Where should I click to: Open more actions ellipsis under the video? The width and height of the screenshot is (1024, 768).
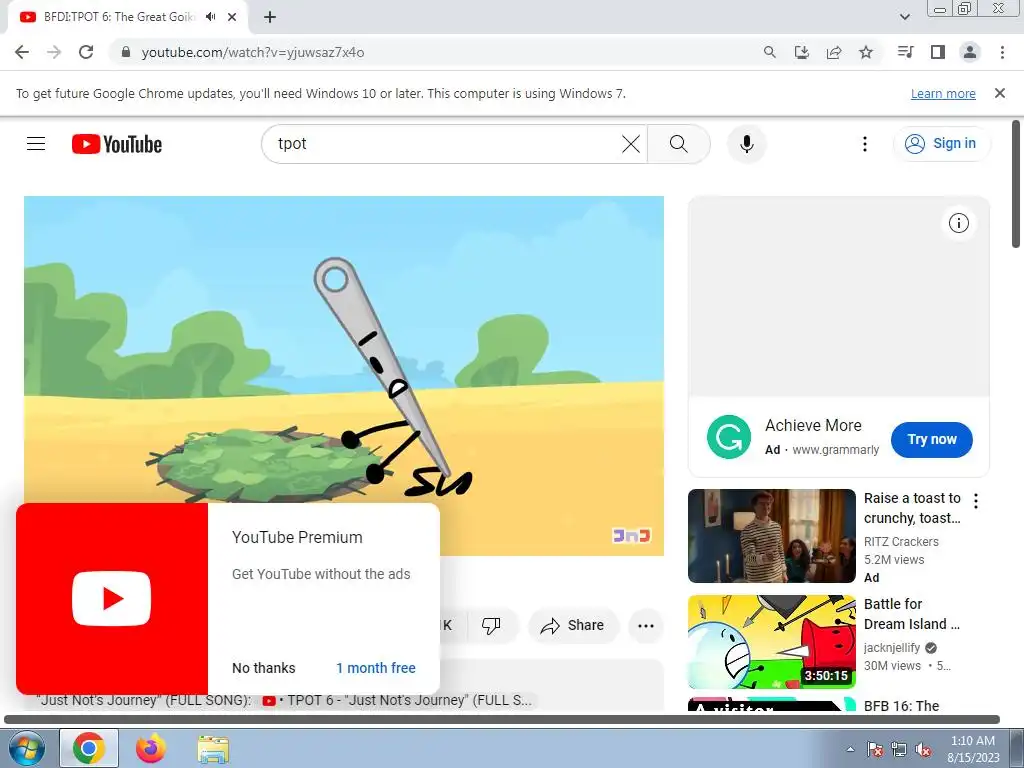pos(646,625)
